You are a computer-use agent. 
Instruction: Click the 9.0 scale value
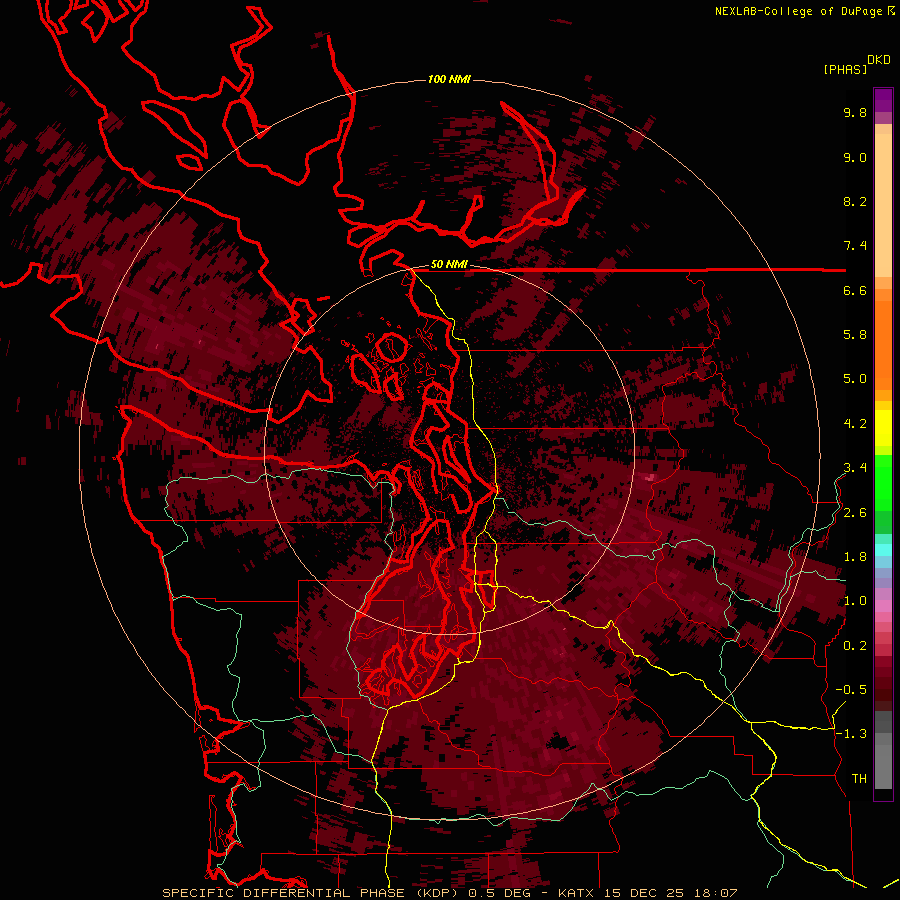pos(855,157)
